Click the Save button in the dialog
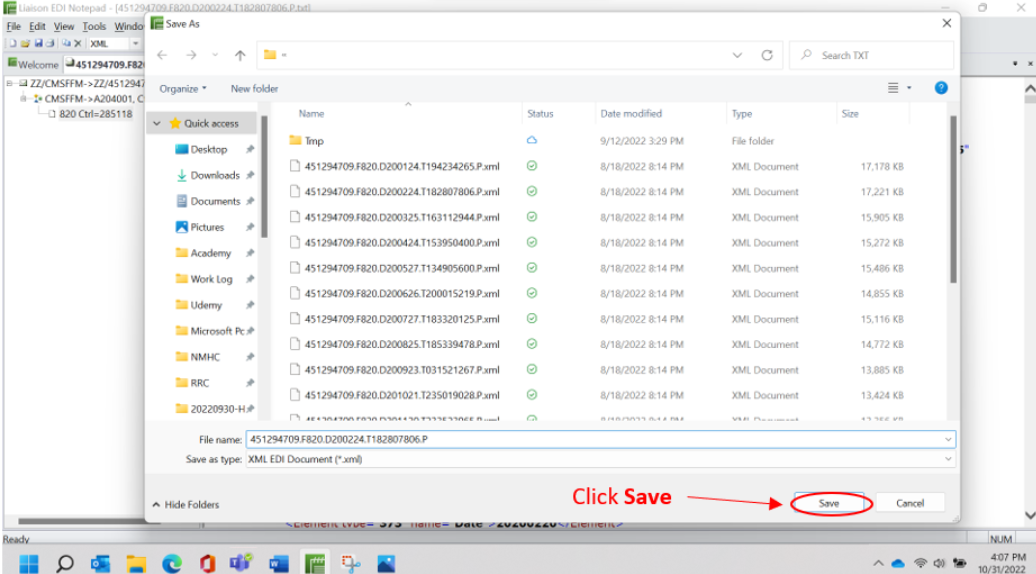This screenshot has height=574, width=1036. pyautogui.click(x=829, y=503)
